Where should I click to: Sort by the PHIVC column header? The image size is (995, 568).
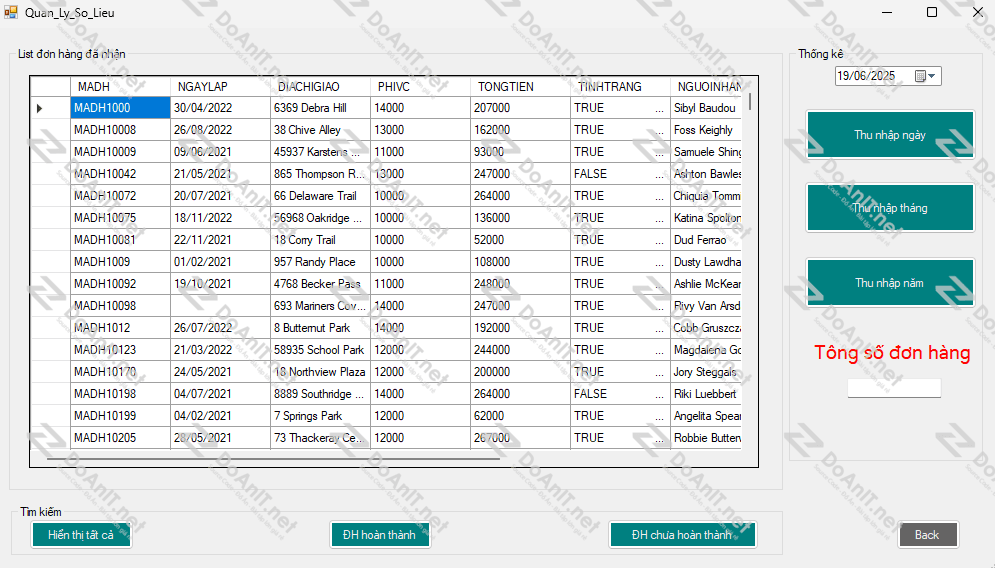point(420,87)
